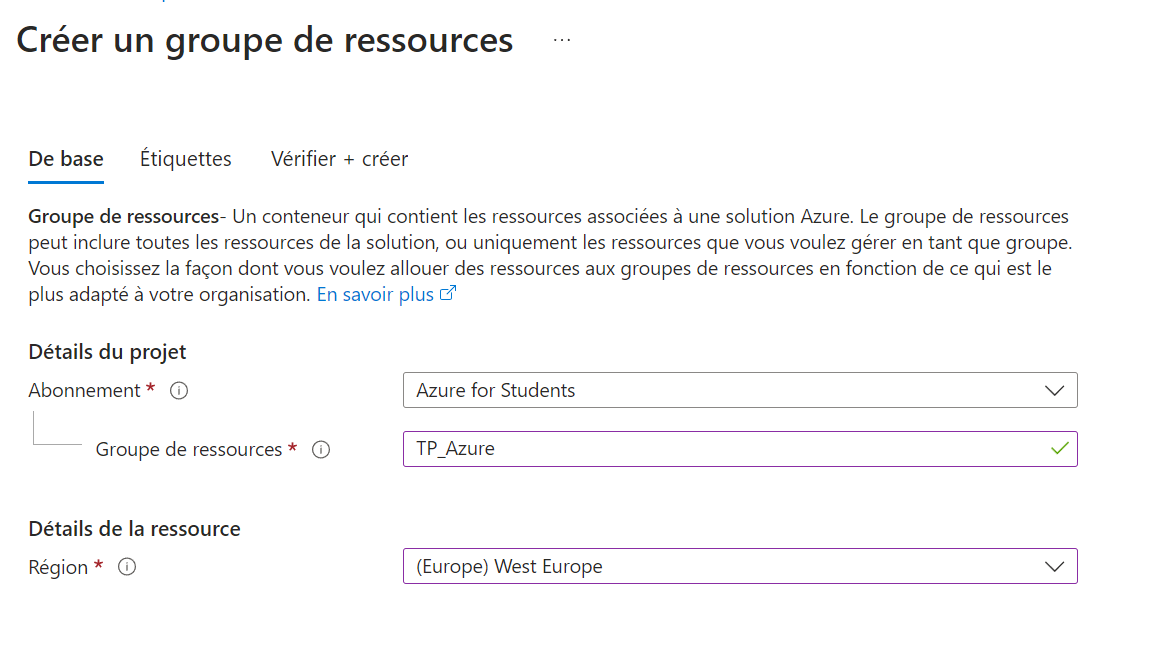1162x649 pixels.
Task: Click the external link icon after En savoir plus
Action: click(x=448, y=292)
